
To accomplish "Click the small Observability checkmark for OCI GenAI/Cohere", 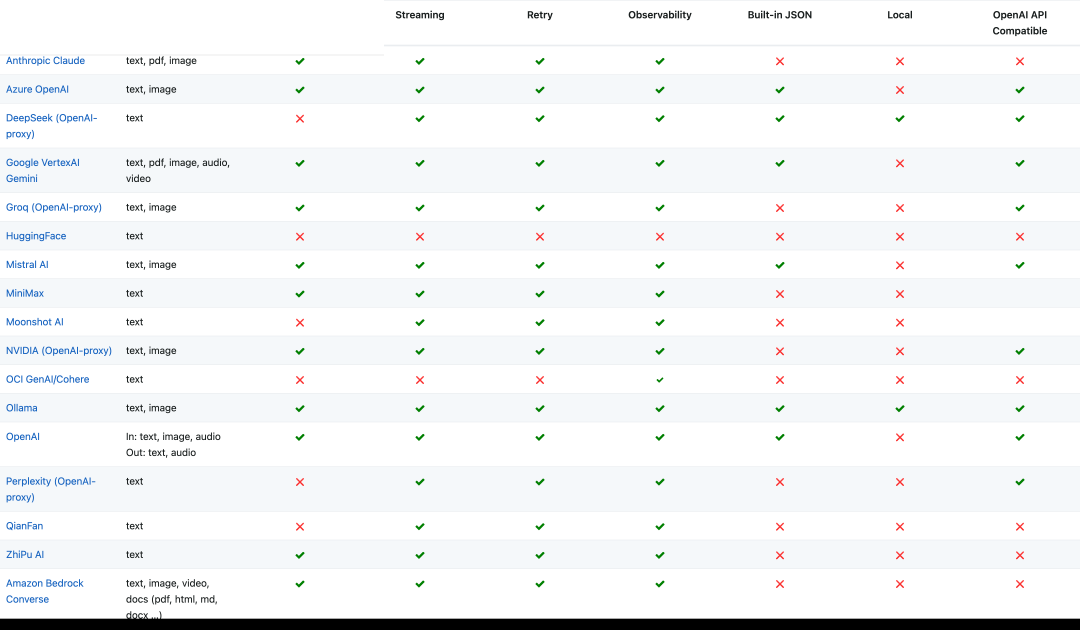I will tap(660, 380).
